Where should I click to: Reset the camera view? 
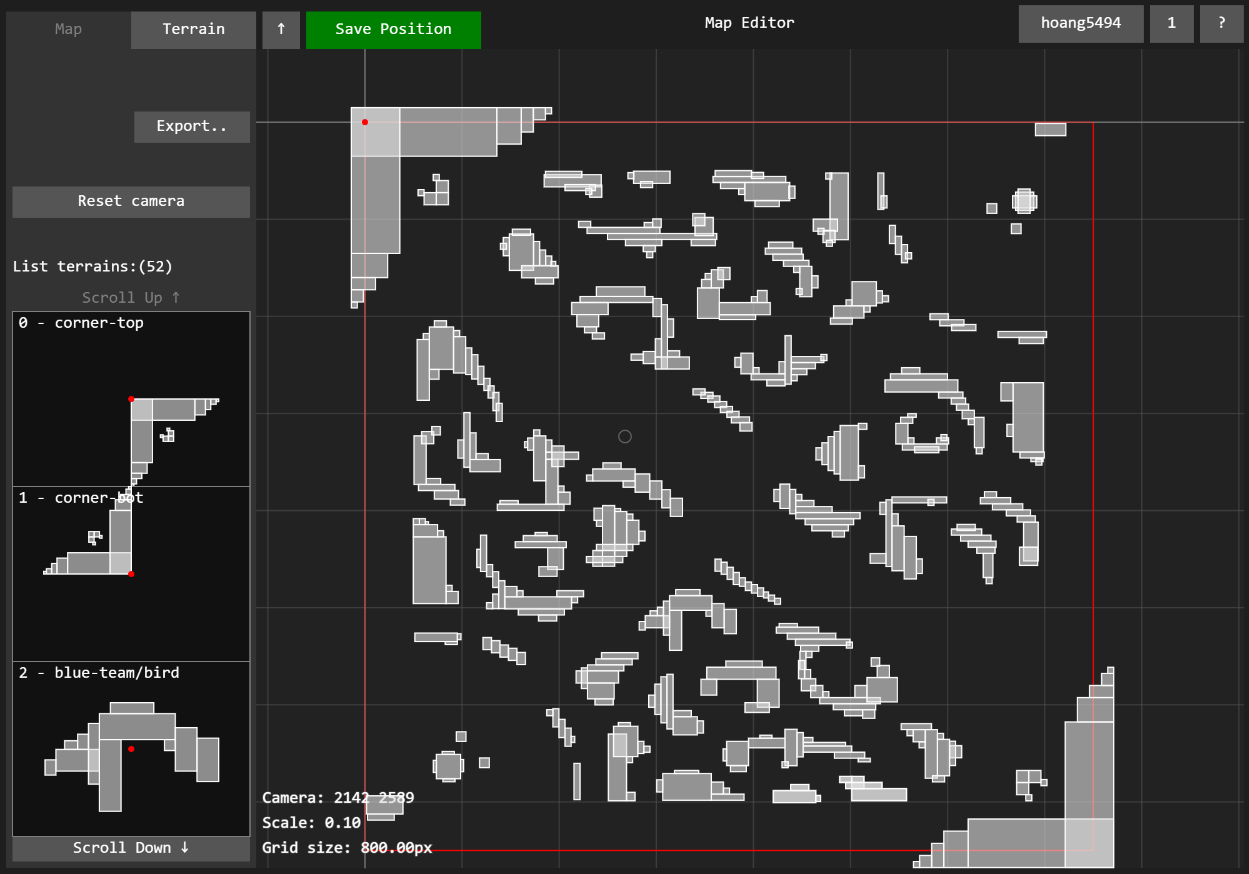[131, 201]
